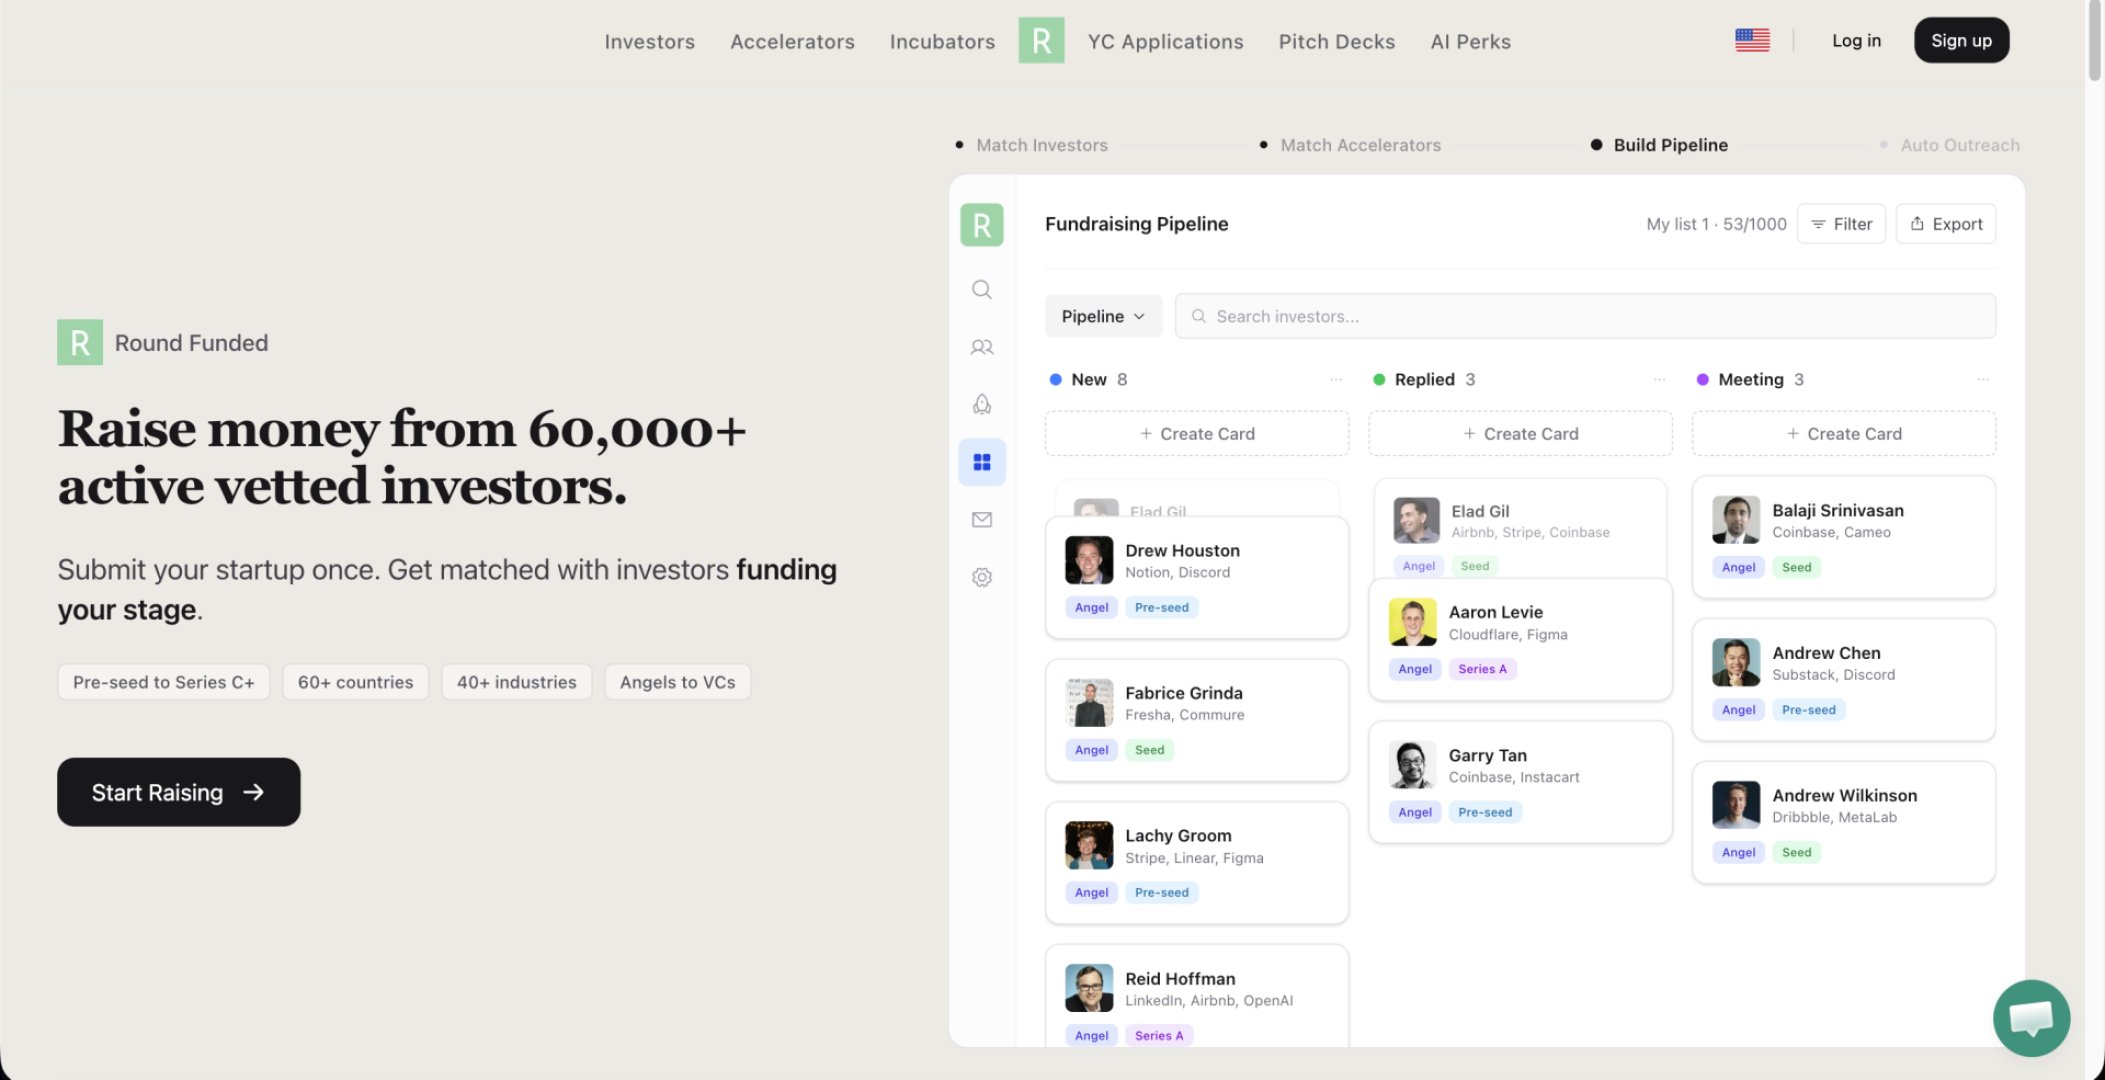Open the Filter button
This screenshot has width=2105, height=1080.
tap(1841, 224)
